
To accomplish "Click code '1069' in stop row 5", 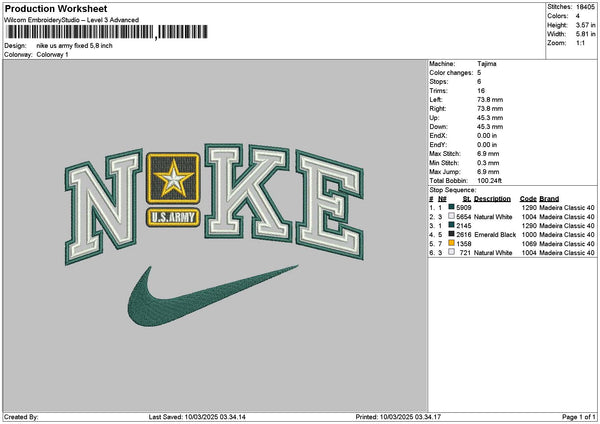I will 529,244.
